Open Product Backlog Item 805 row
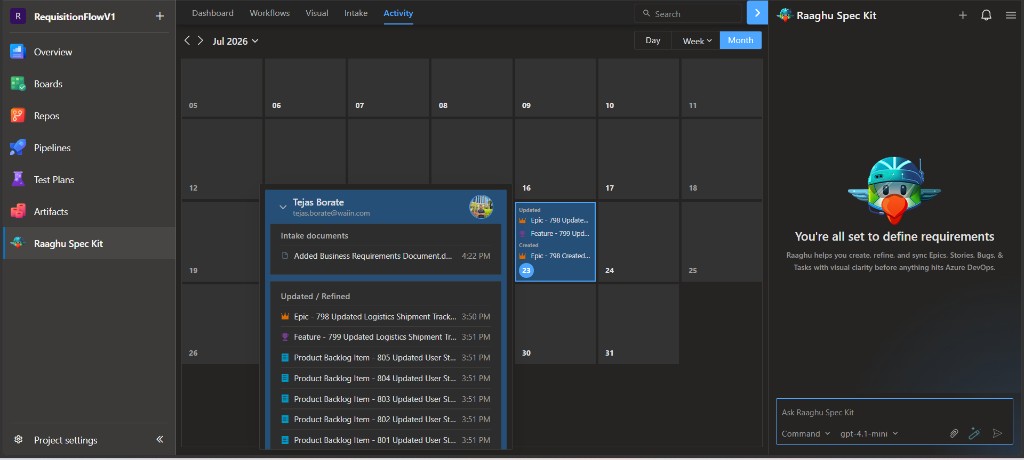 [385, 357]
